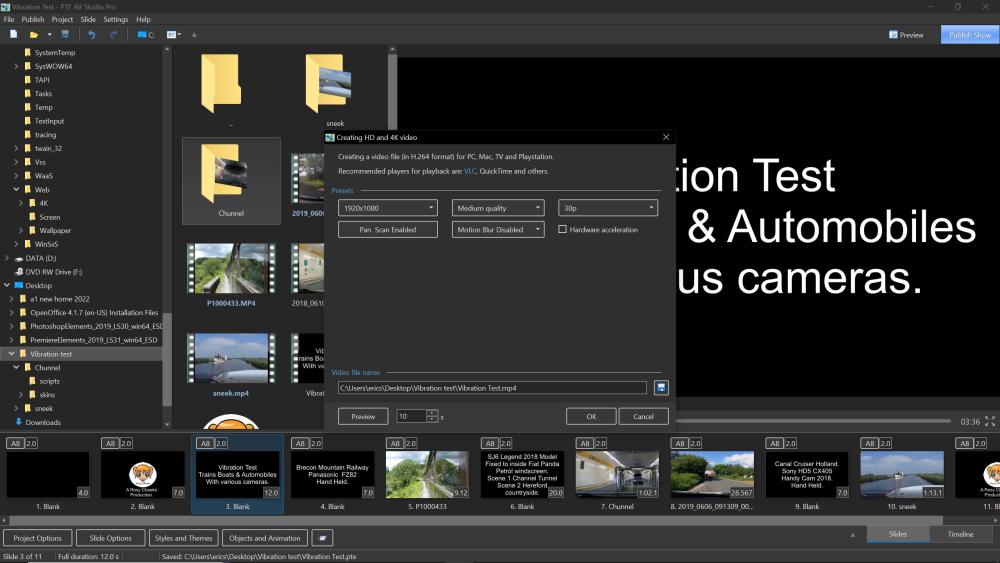
Task: Click the Open project folder icon
Action: click(x=34, y=35)
